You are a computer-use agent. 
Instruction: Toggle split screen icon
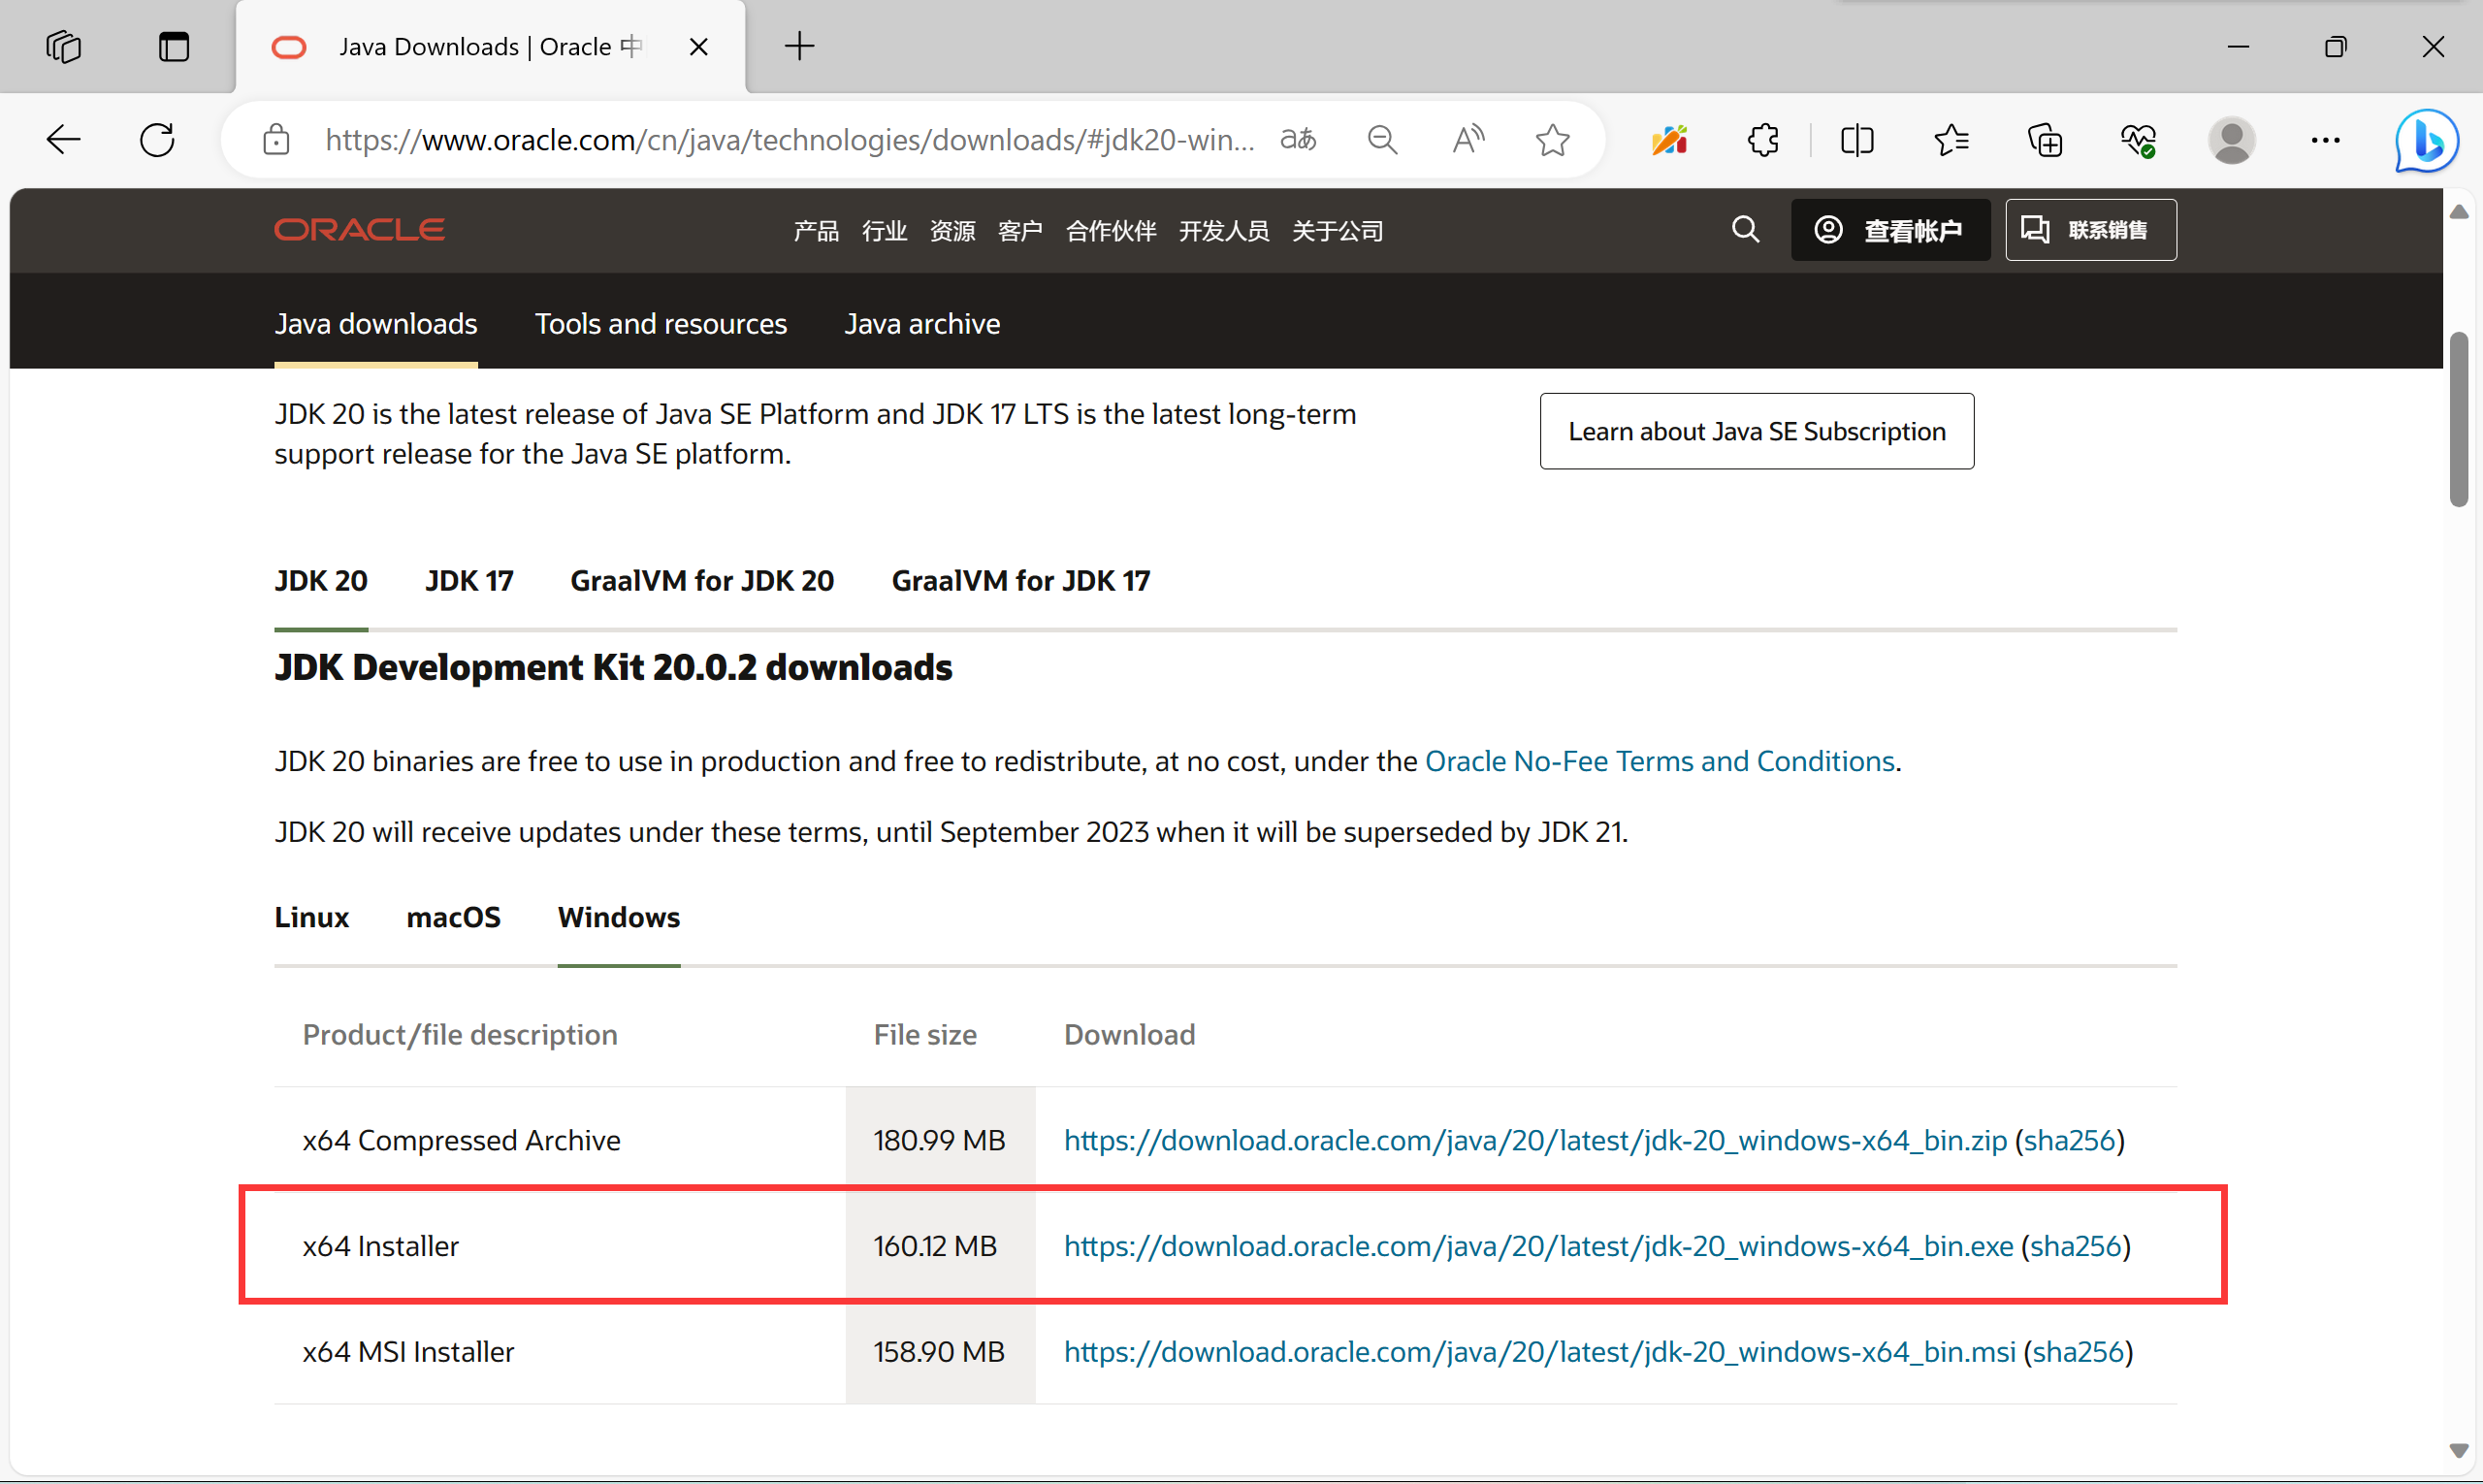(1857, 140)
